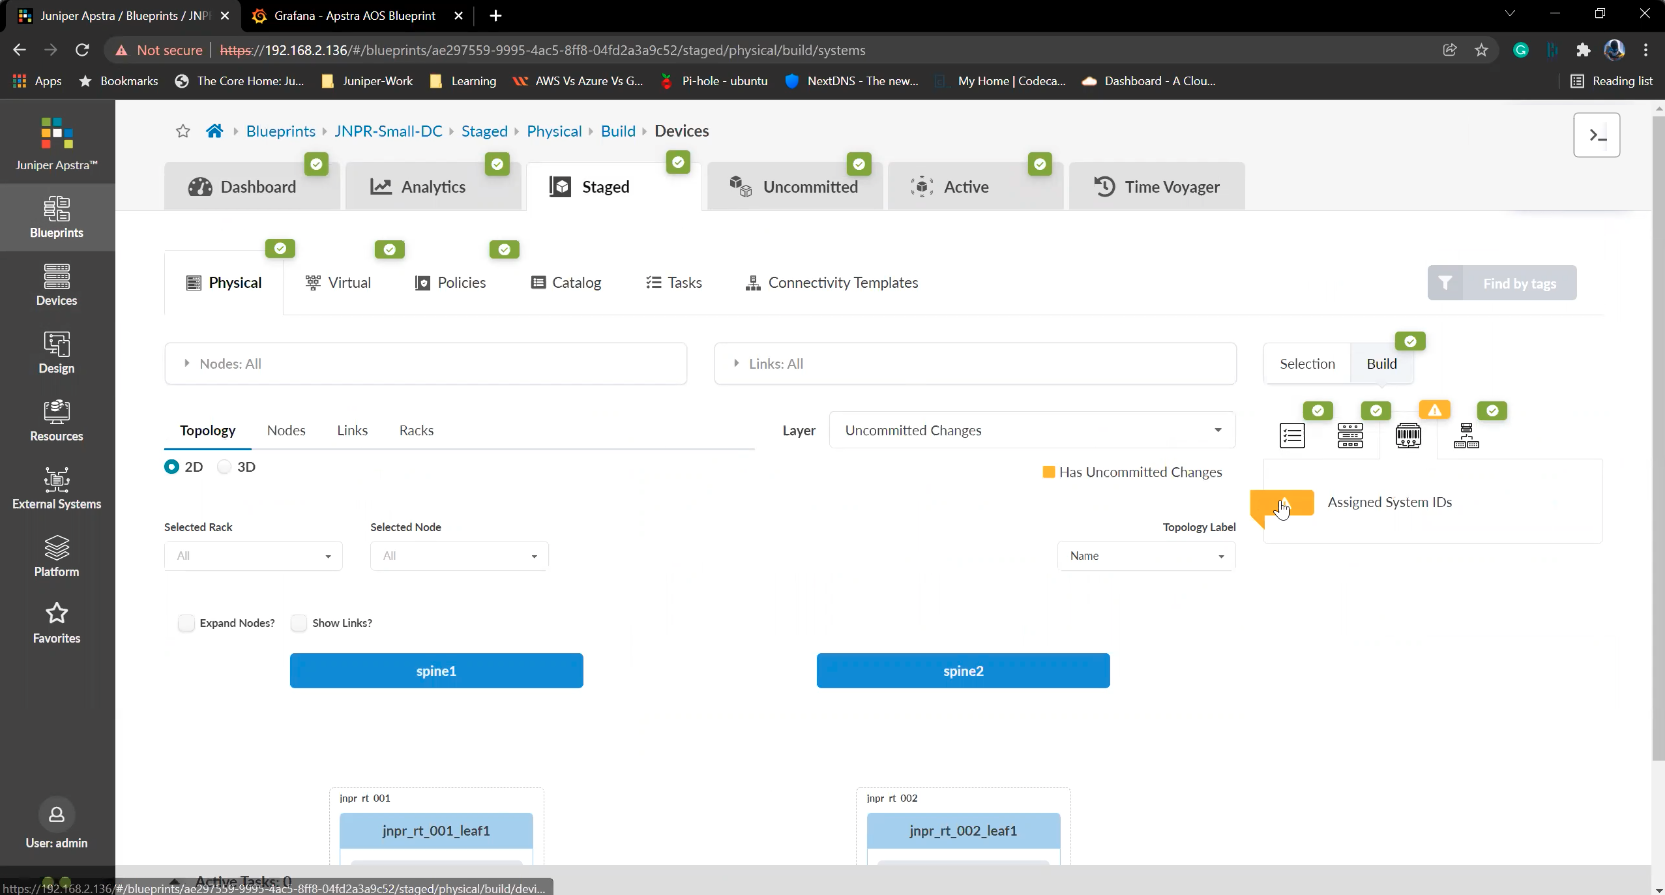Open the build racks server icon
The image size is (1665, 895).
coord(1350,435)
